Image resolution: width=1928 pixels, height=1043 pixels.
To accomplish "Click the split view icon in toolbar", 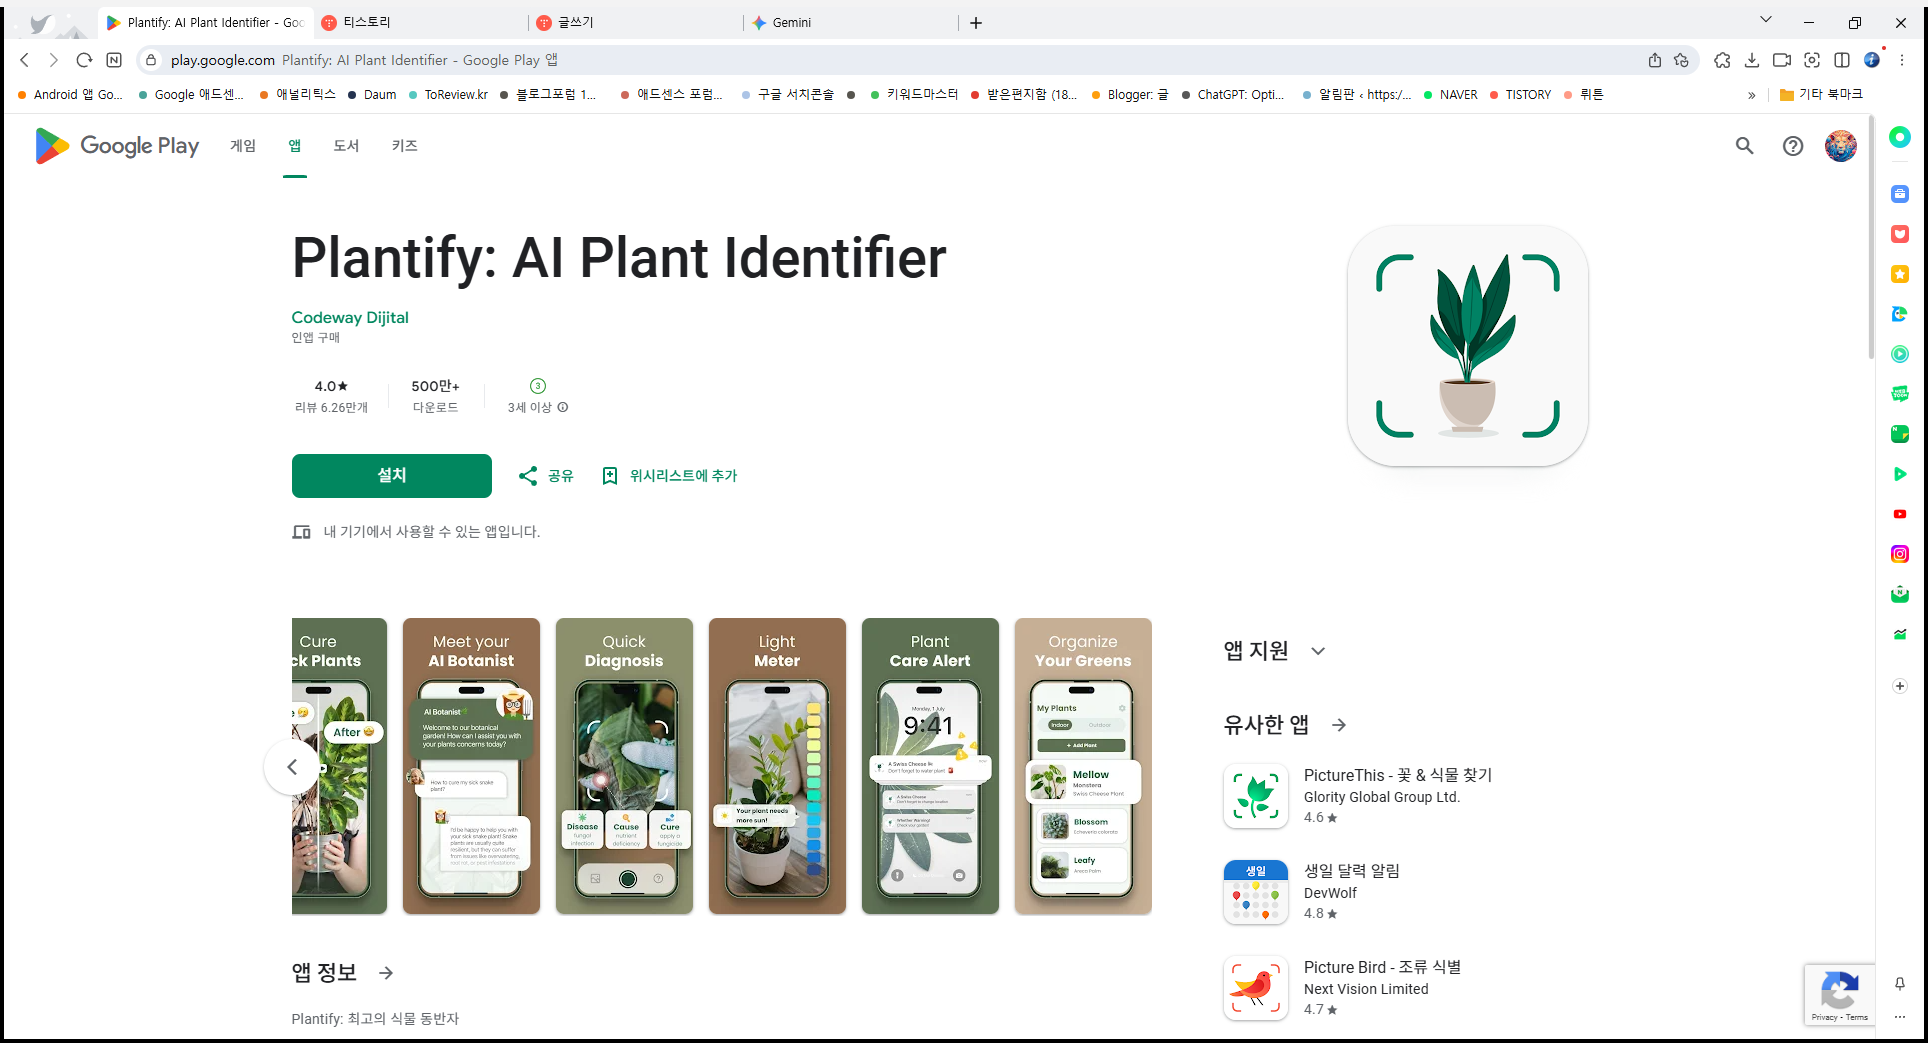I will pyautogui.click(x=1842, y=60).
